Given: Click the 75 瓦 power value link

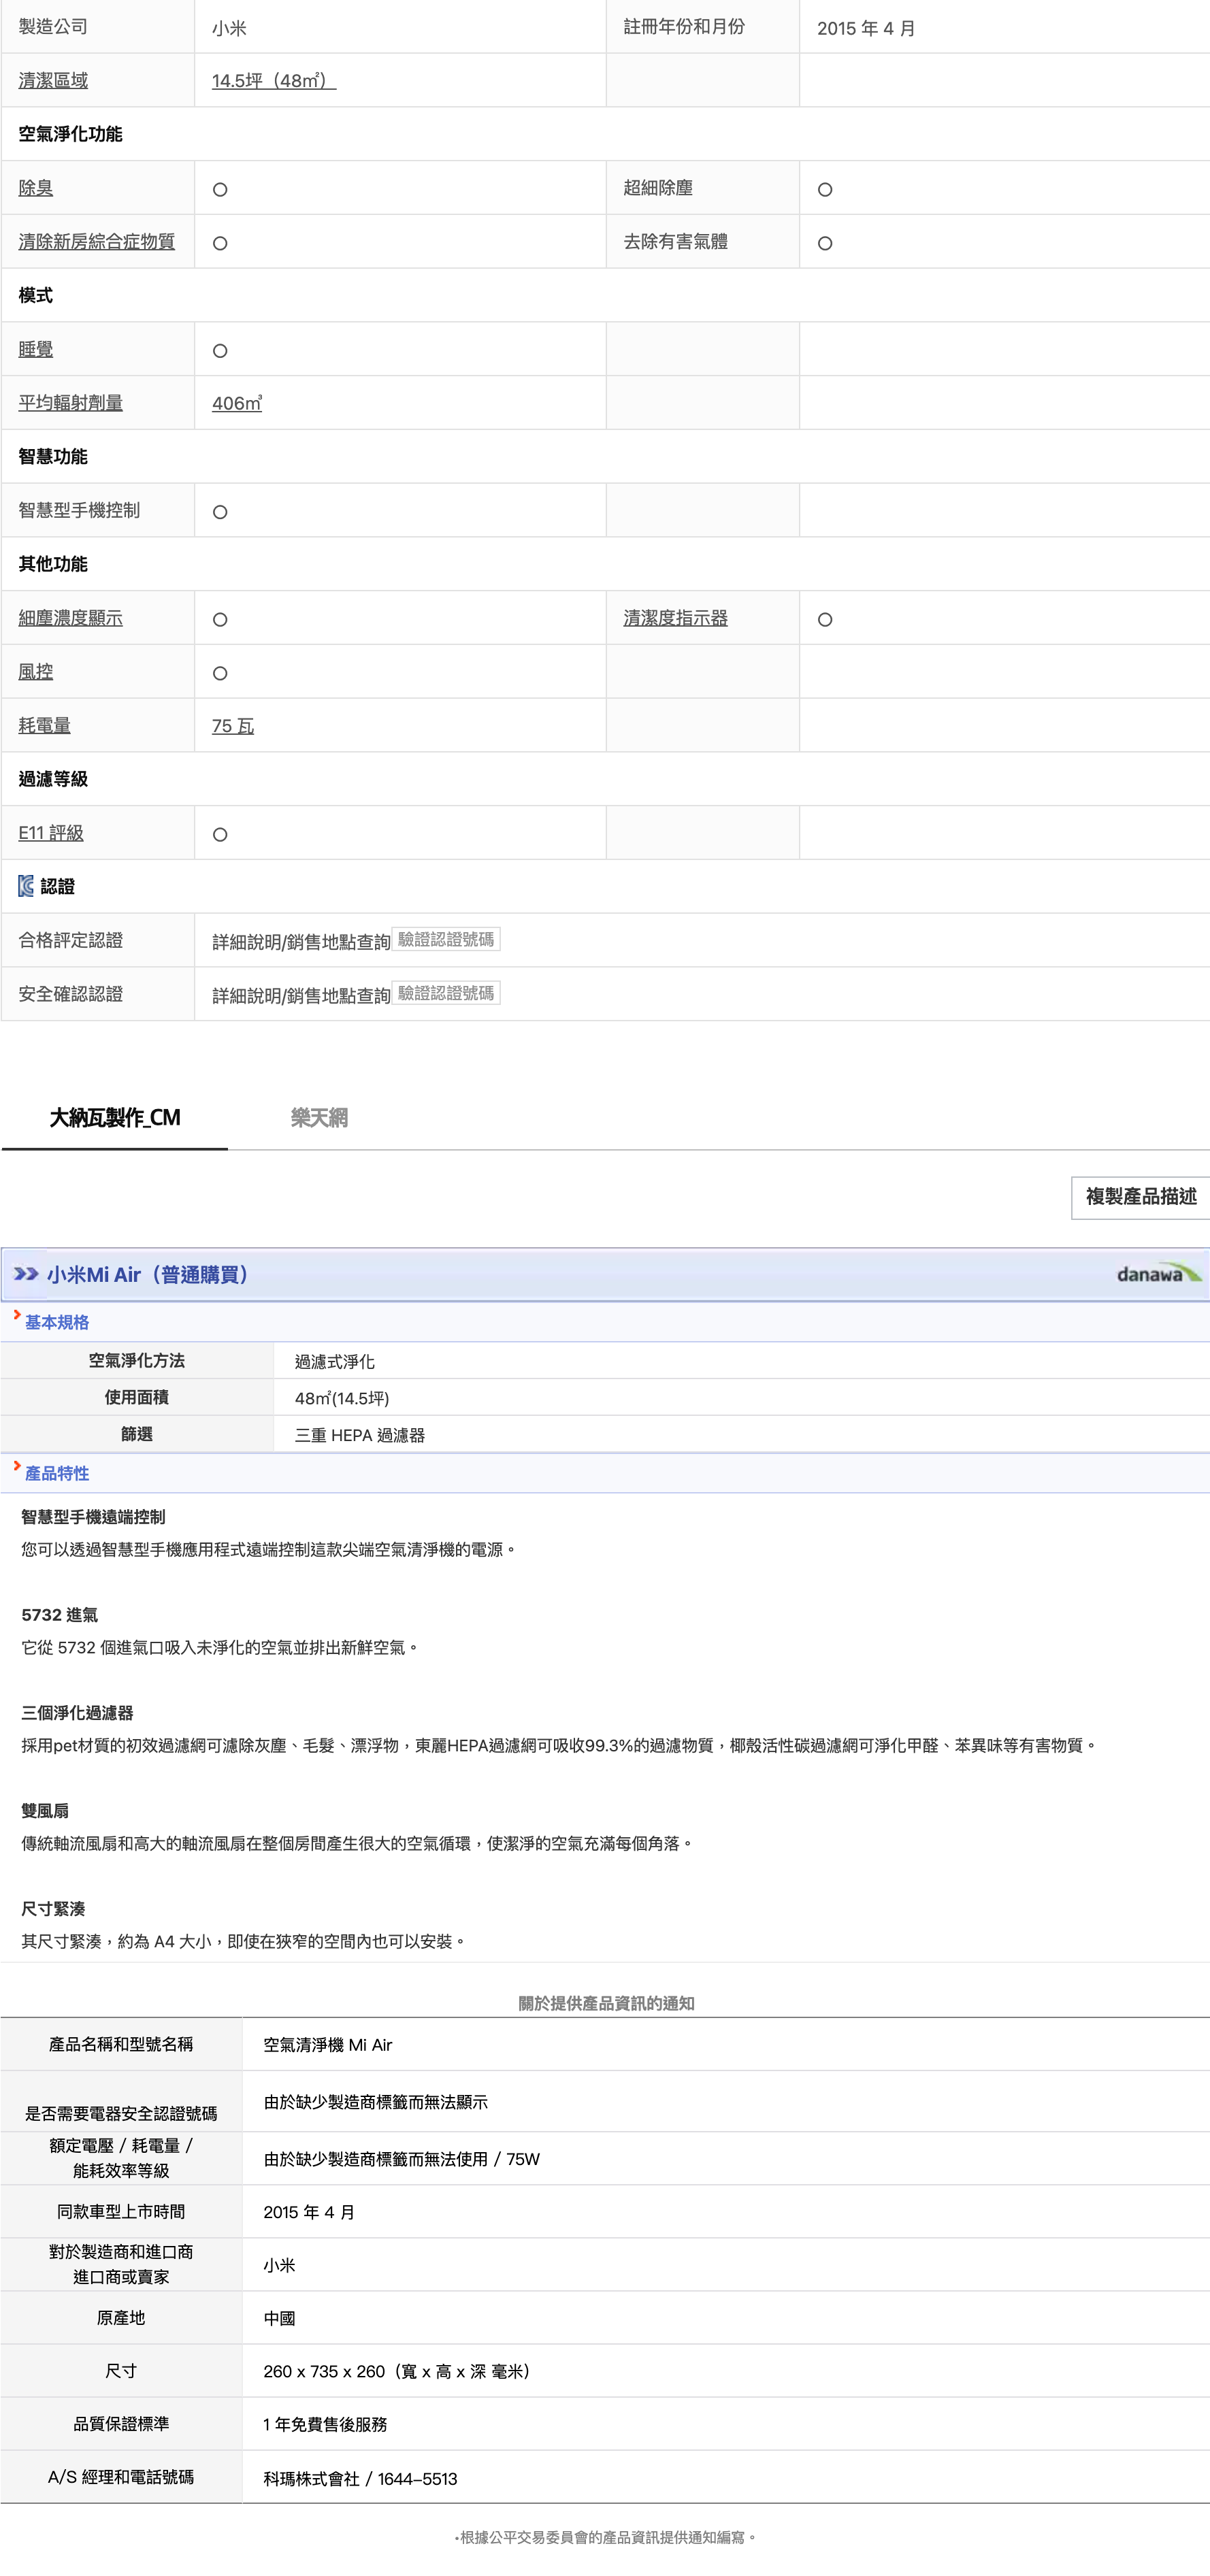Looking at the screenshot, I should pyautogui.click(x=233, y=726).
